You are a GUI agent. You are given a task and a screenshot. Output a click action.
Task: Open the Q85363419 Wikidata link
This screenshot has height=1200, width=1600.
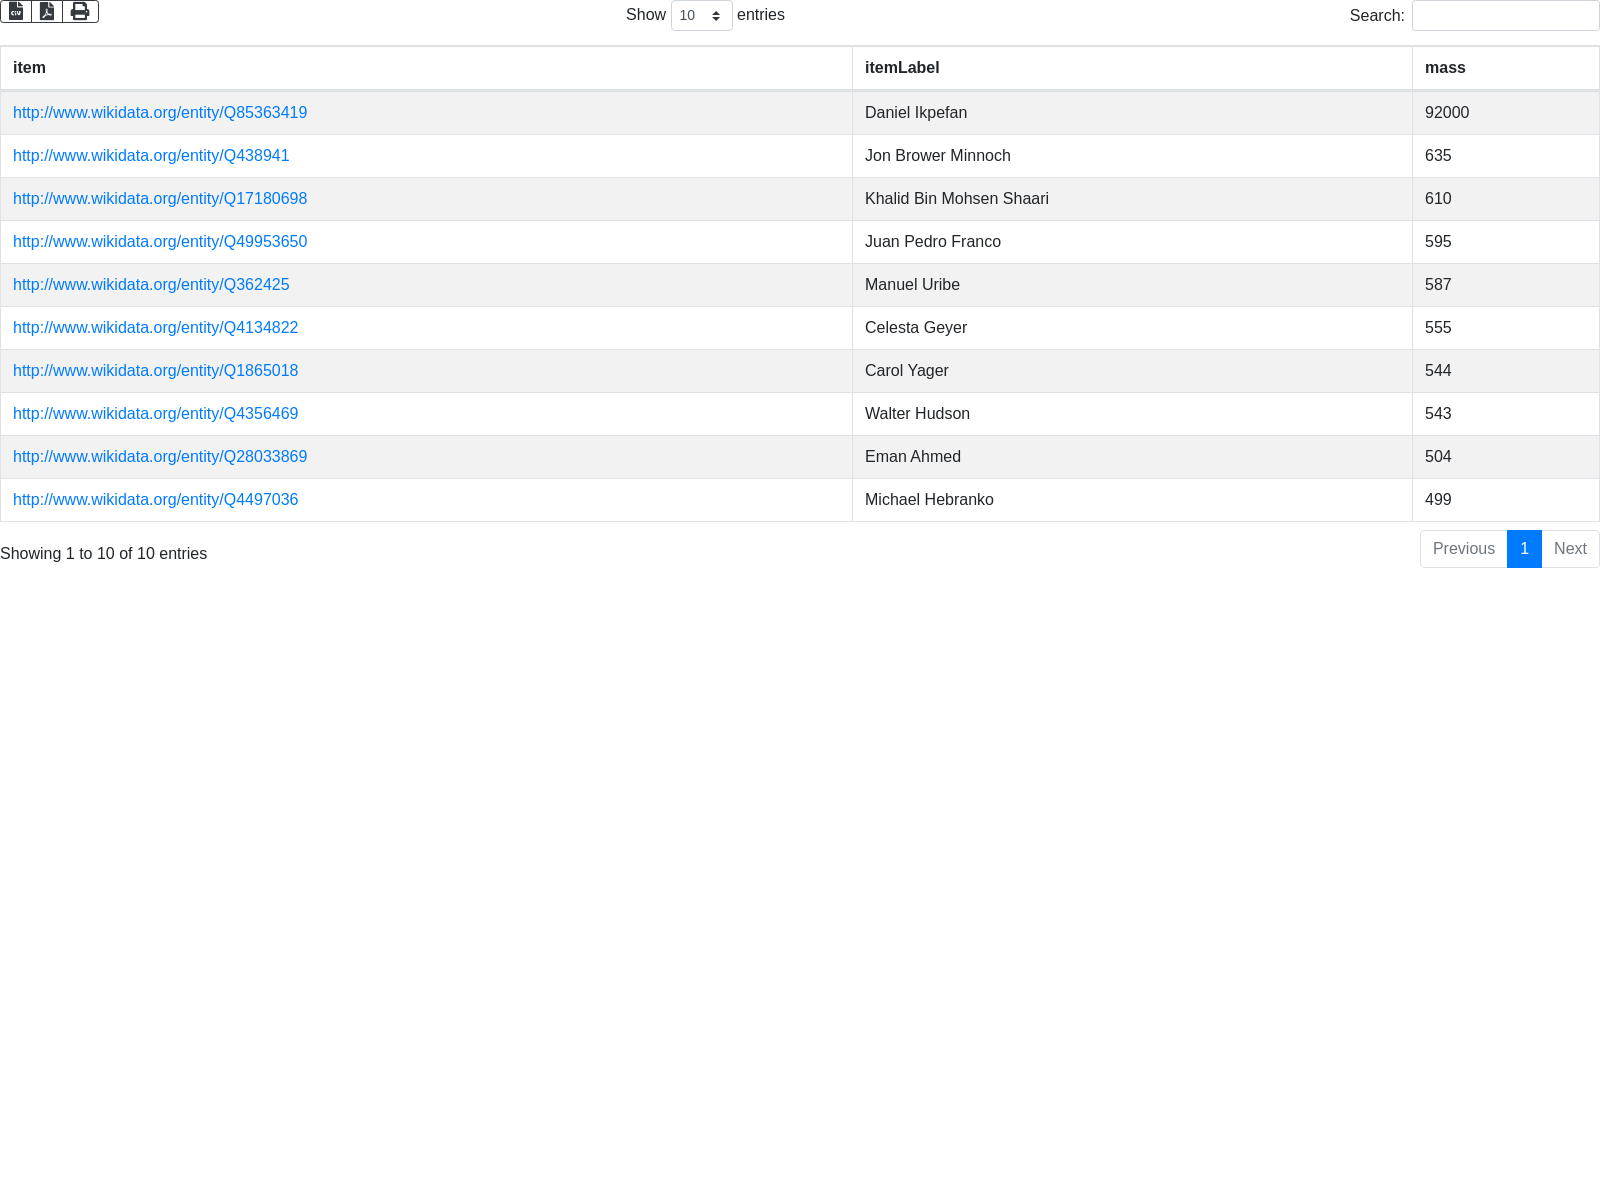(160, 113)
